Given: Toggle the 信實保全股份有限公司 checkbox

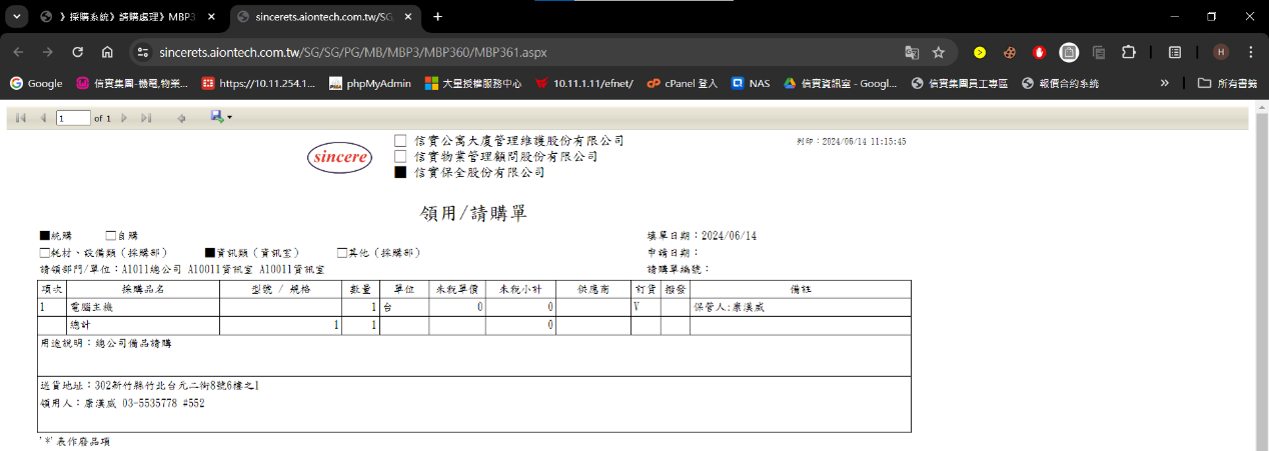Looking at the screenshot, I should pos(400,172).
